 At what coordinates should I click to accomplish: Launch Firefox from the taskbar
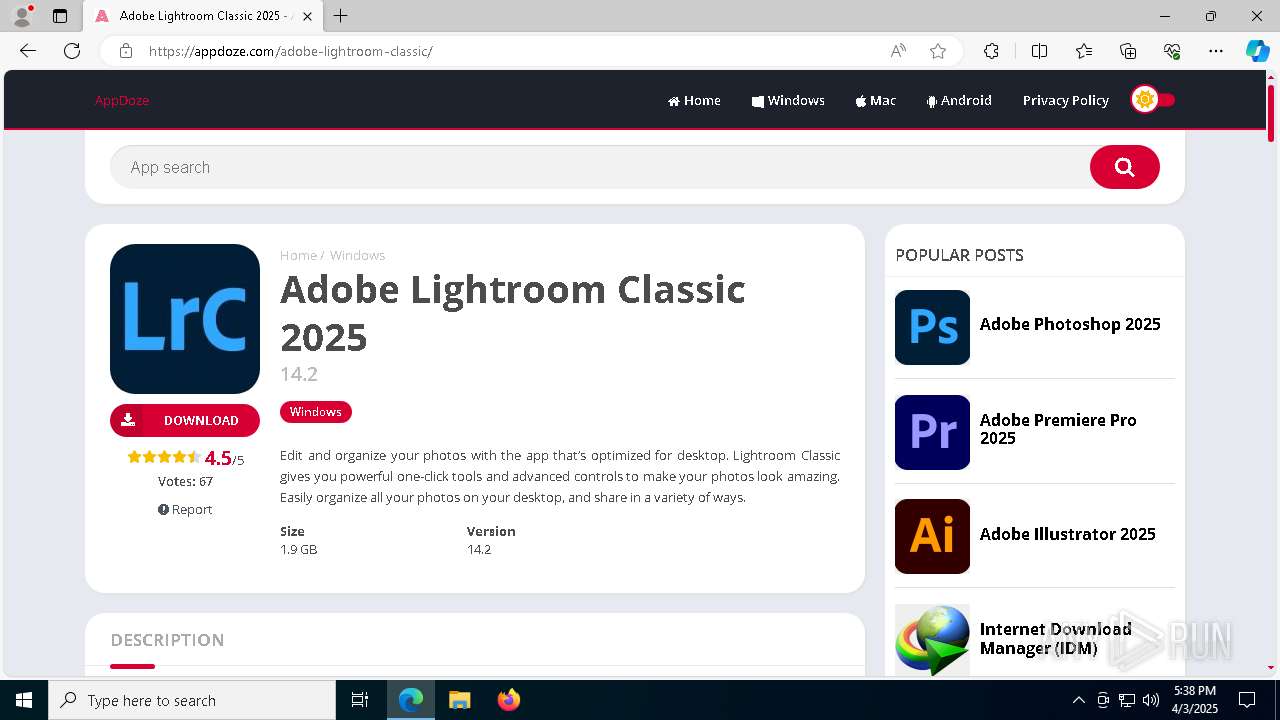[508, 700]
